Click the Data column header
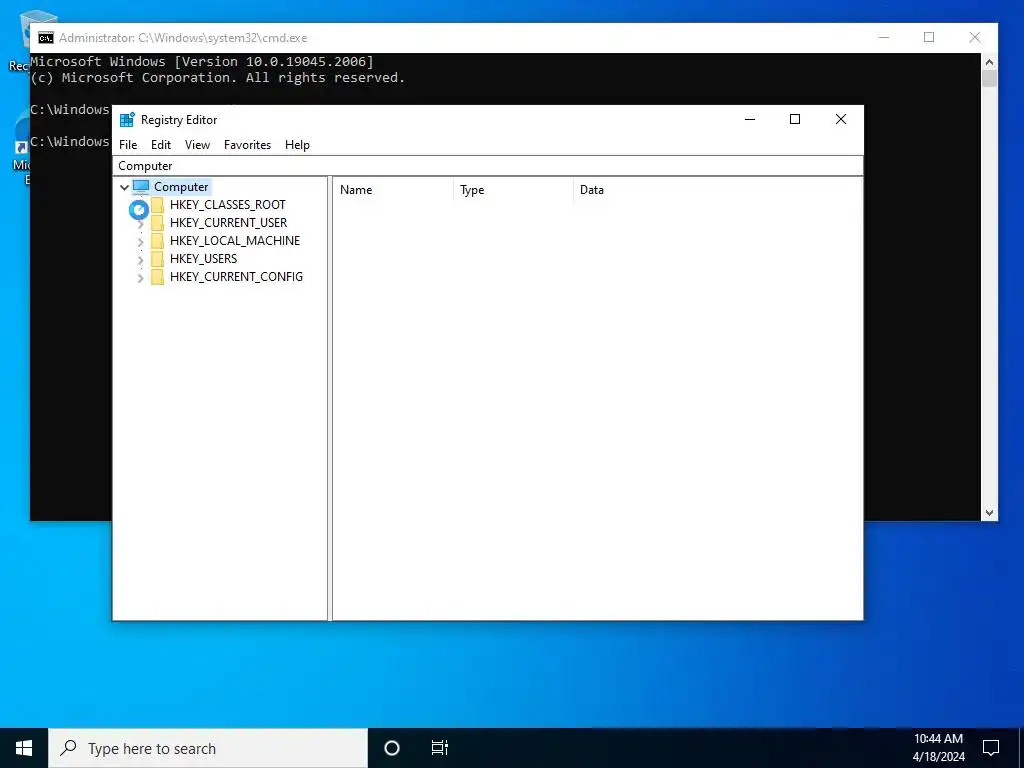1024x768 pixels. (x=718, y=190)
